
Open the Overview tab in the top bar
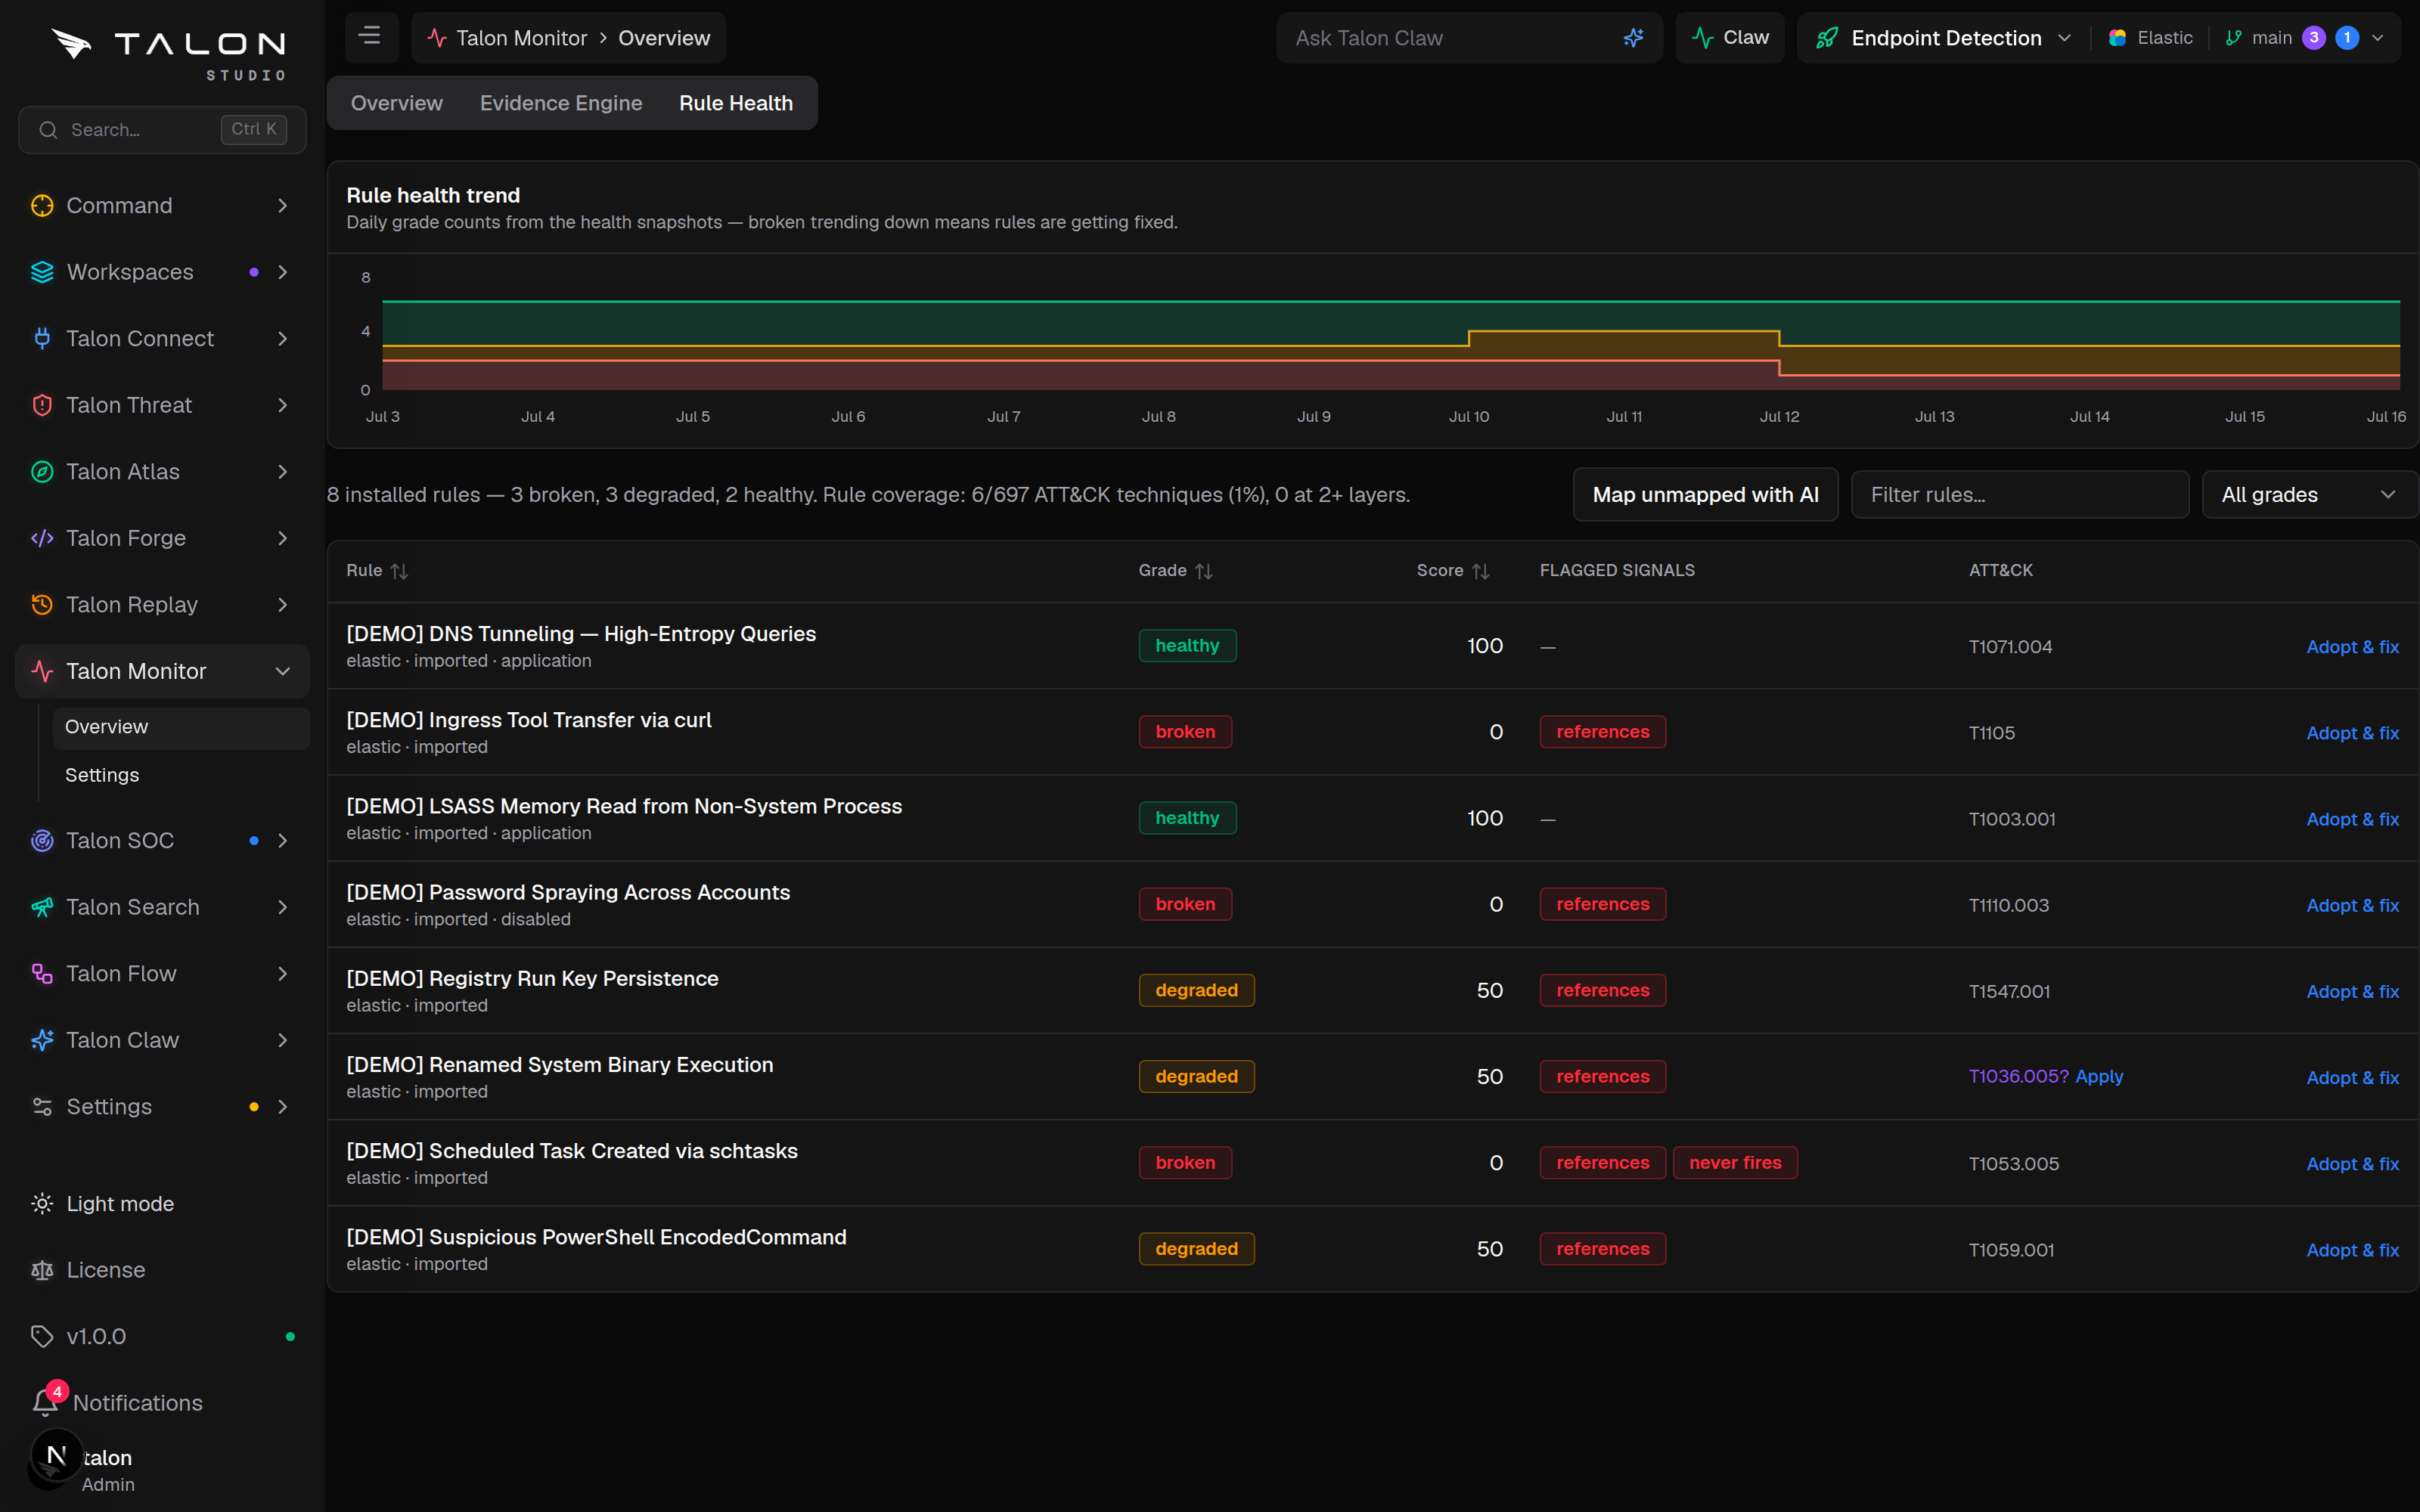(x=396, y=103)
